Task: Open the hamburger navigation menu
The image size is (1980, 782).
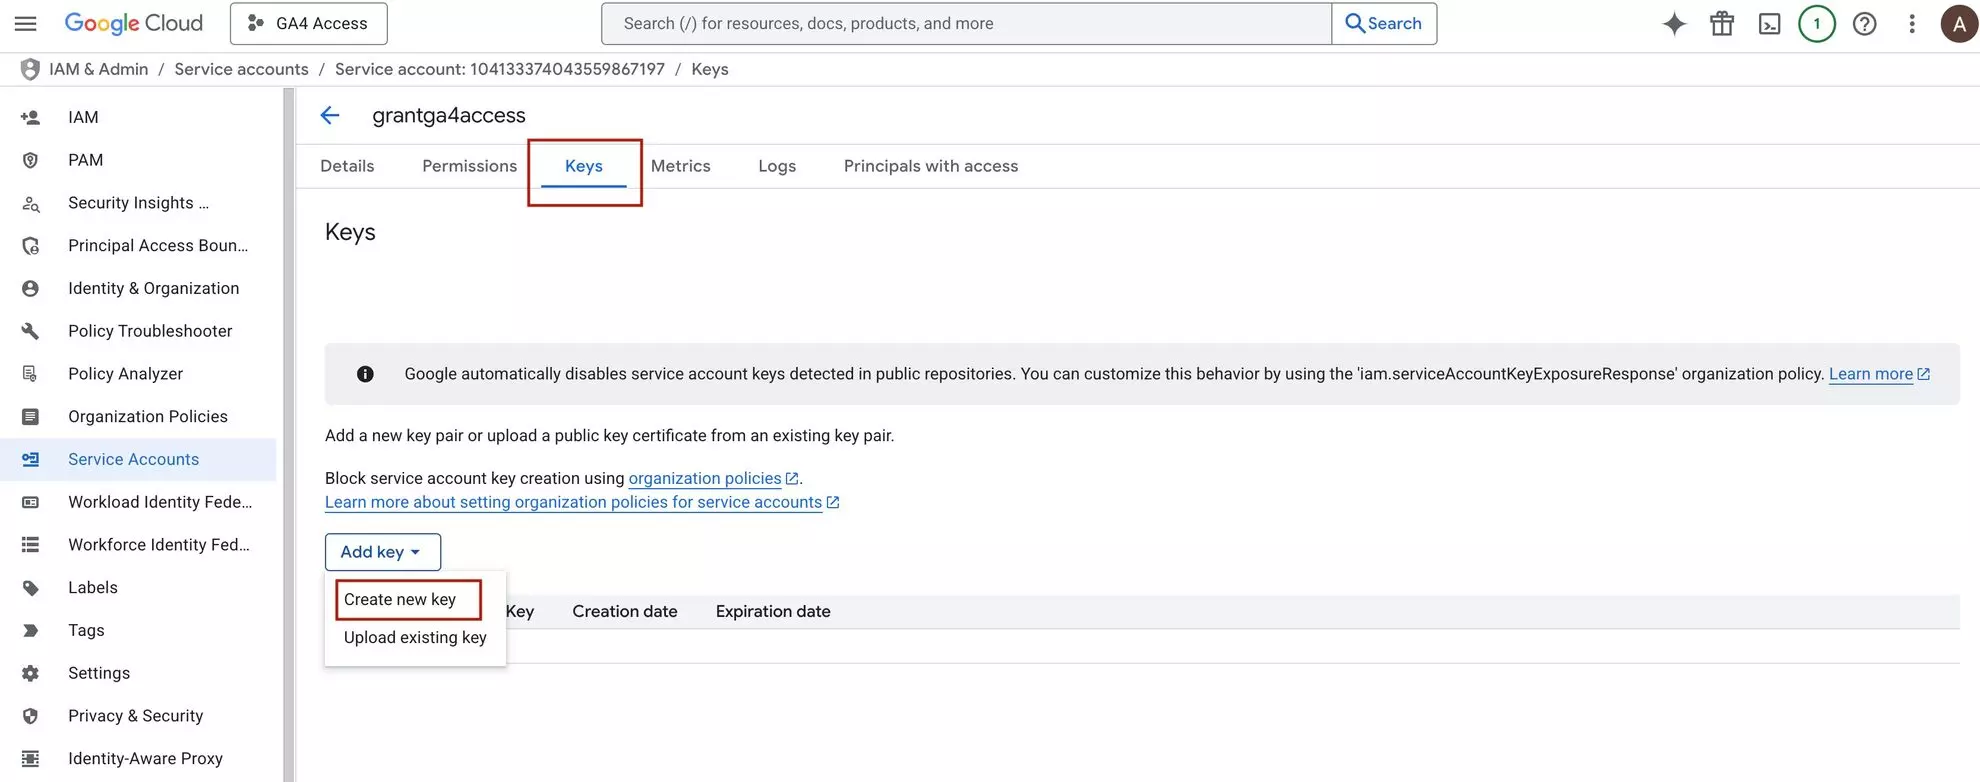Action: tap(25, 23)
